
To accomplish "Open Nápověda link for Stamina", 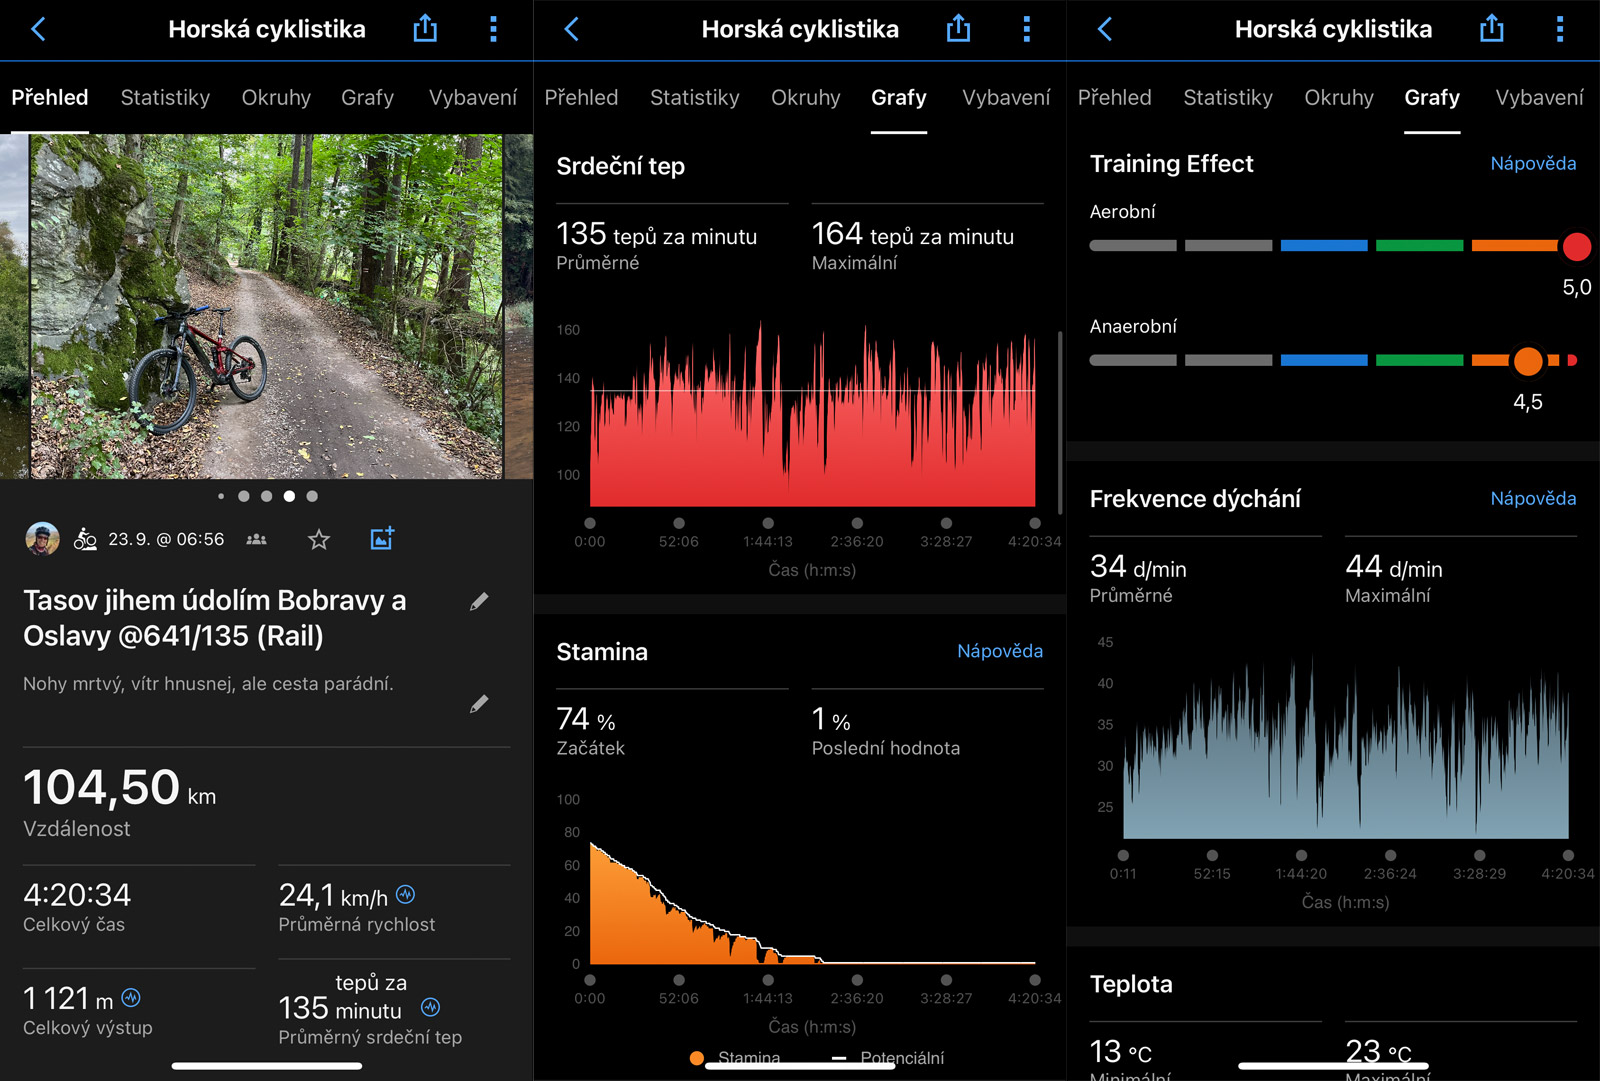I will (999, 651).
